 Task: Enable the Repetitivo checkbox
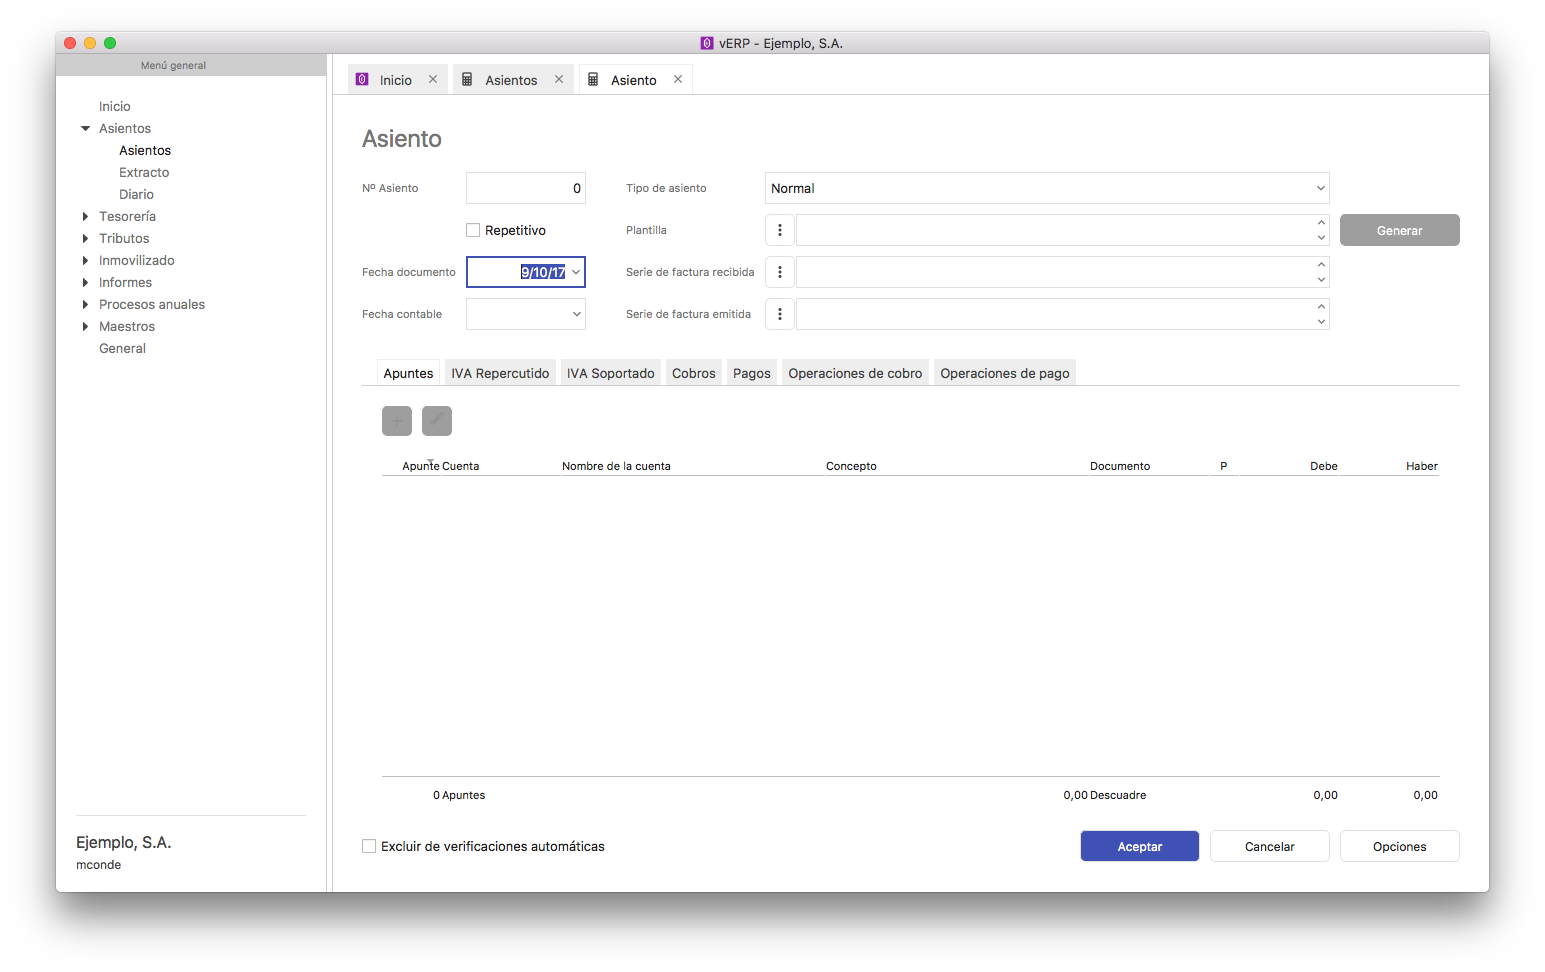point(473,230)
